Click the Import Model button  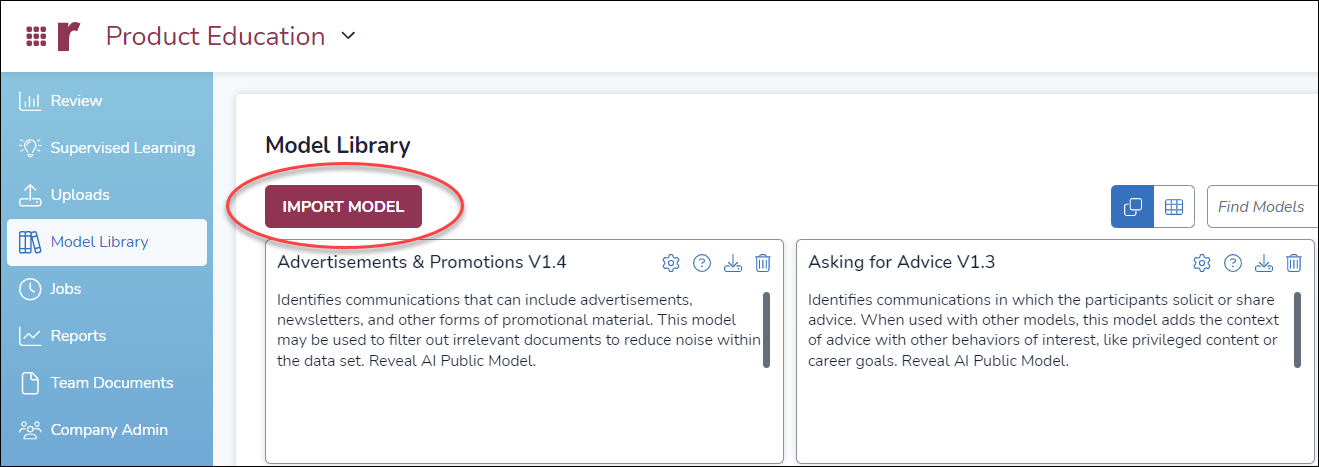click(x=343, y=207)
